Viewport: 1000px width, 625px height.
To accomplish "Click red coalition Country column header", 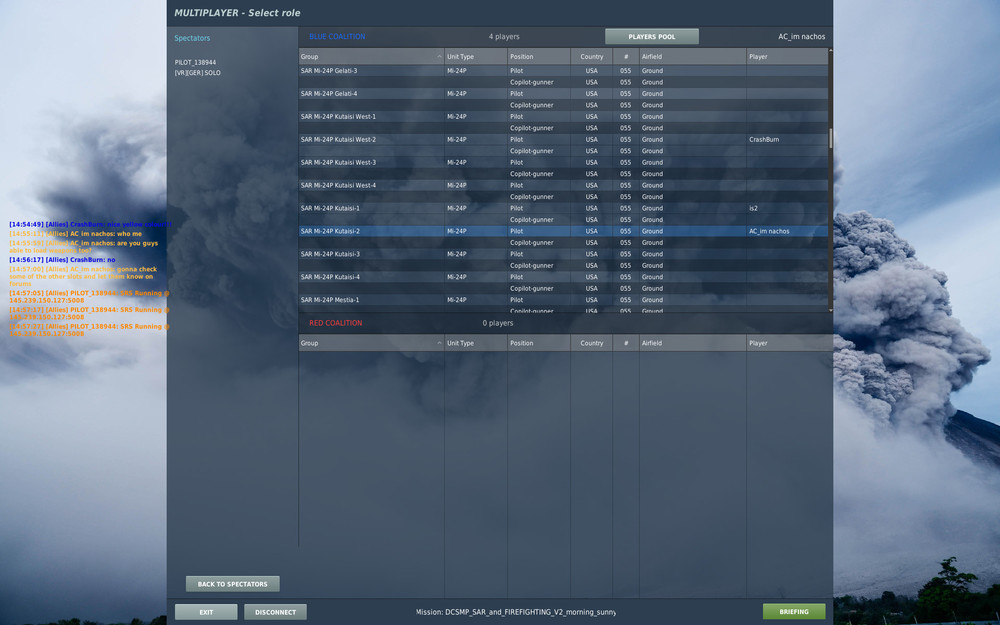I will point(591,343).
